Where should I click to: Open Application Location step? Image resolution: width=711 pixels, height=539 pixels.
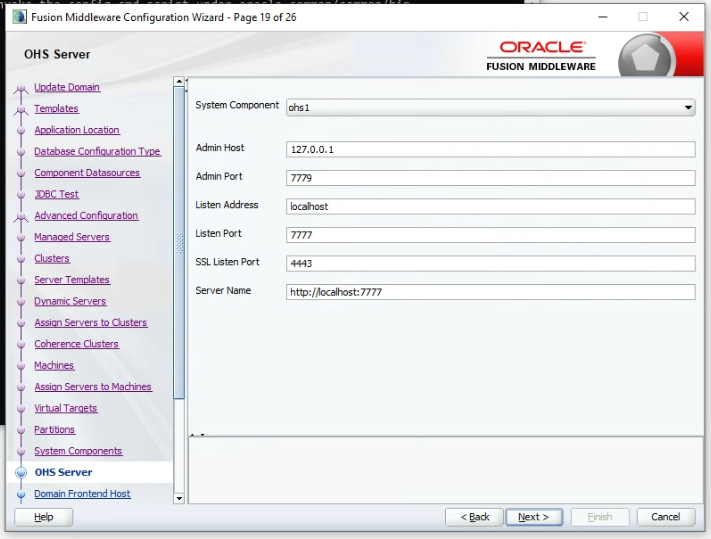77,130
